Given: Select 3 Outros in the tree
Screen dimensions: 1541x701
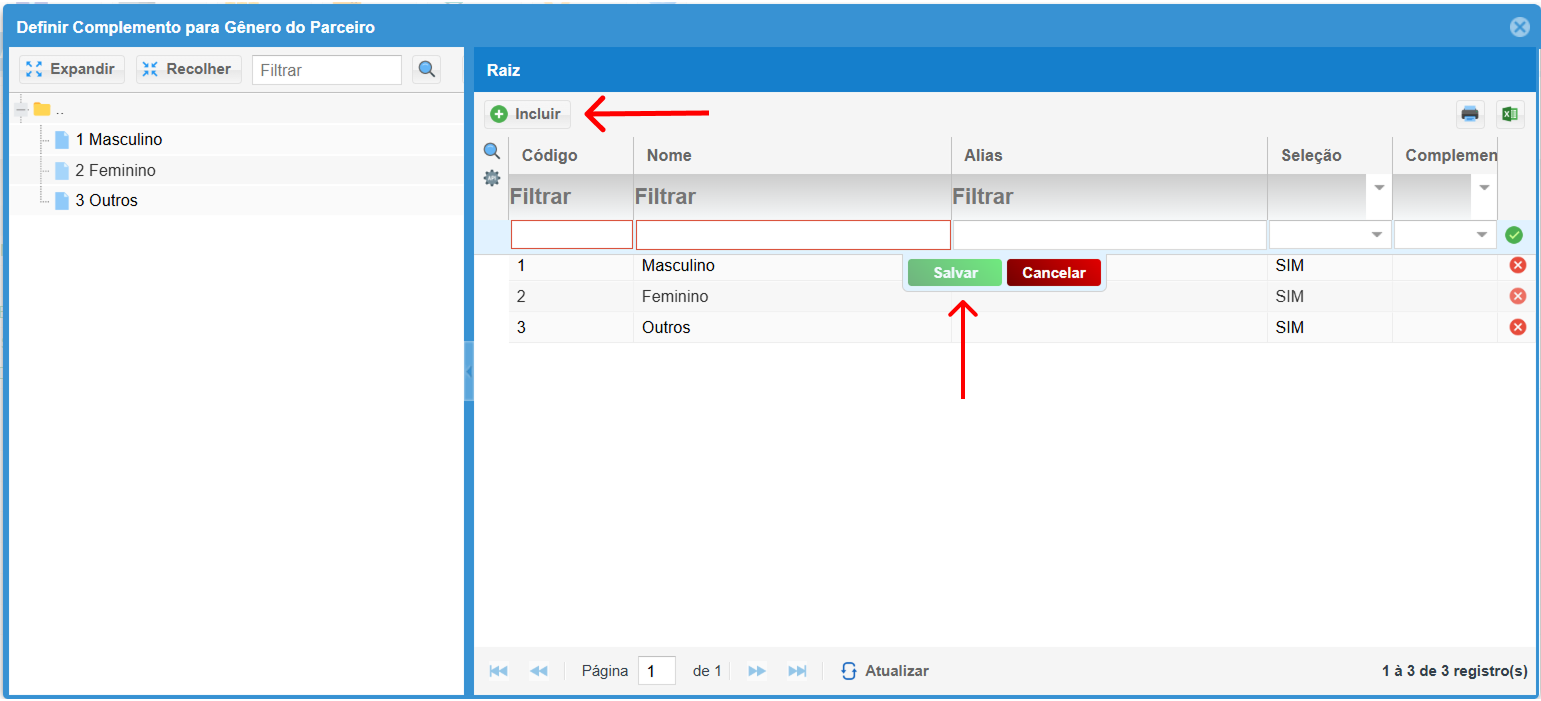Looking at the screenshot, I should [106, 200].
